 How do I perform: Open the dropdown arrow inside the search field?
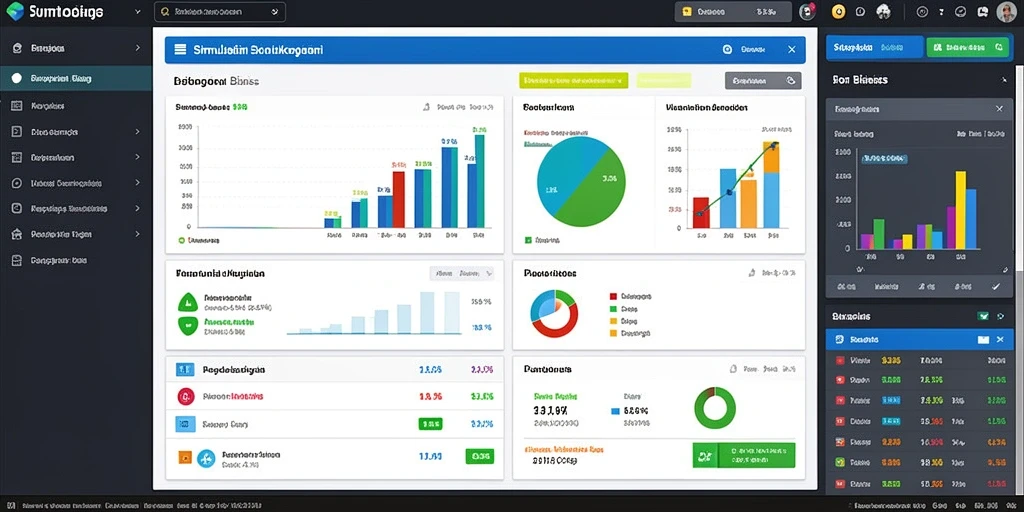pyautogui.click(x=274, y=12)
